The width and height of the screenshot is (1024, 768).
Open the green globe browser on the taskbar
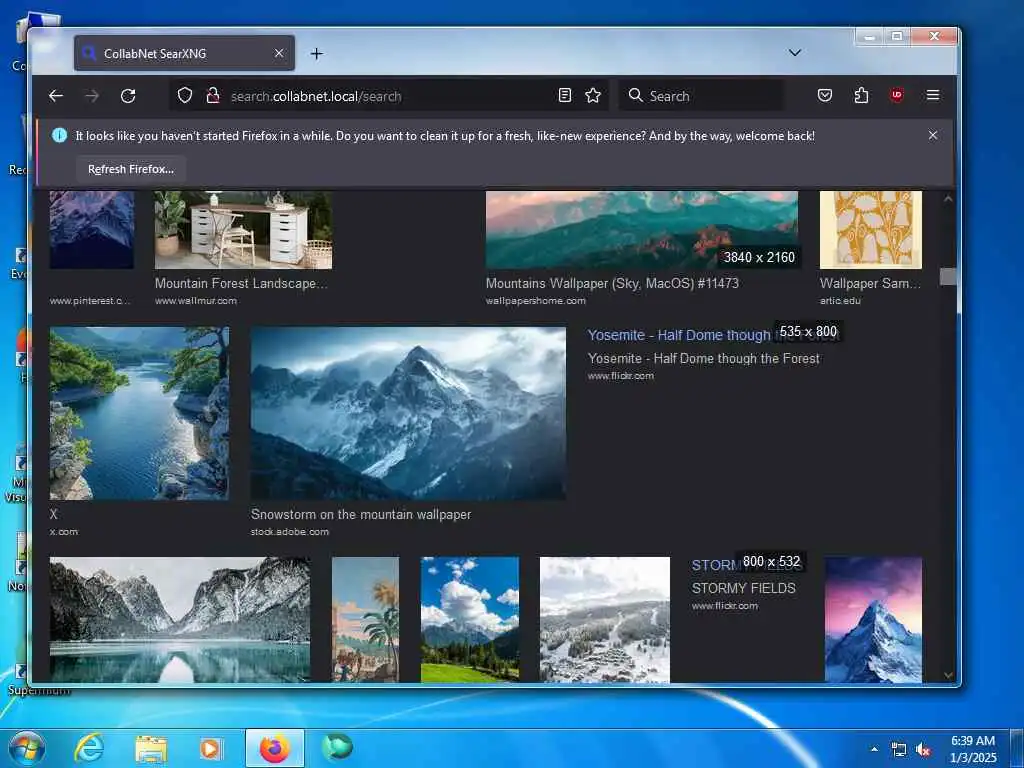(x=337, y=748)
